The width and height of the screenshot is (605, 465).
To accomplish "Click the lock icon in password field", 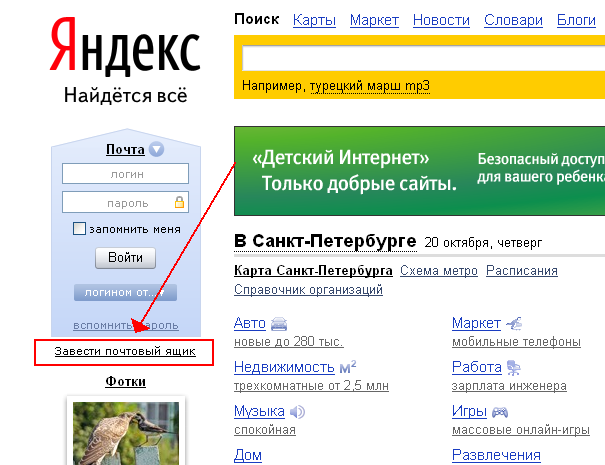I will (179, 202).
